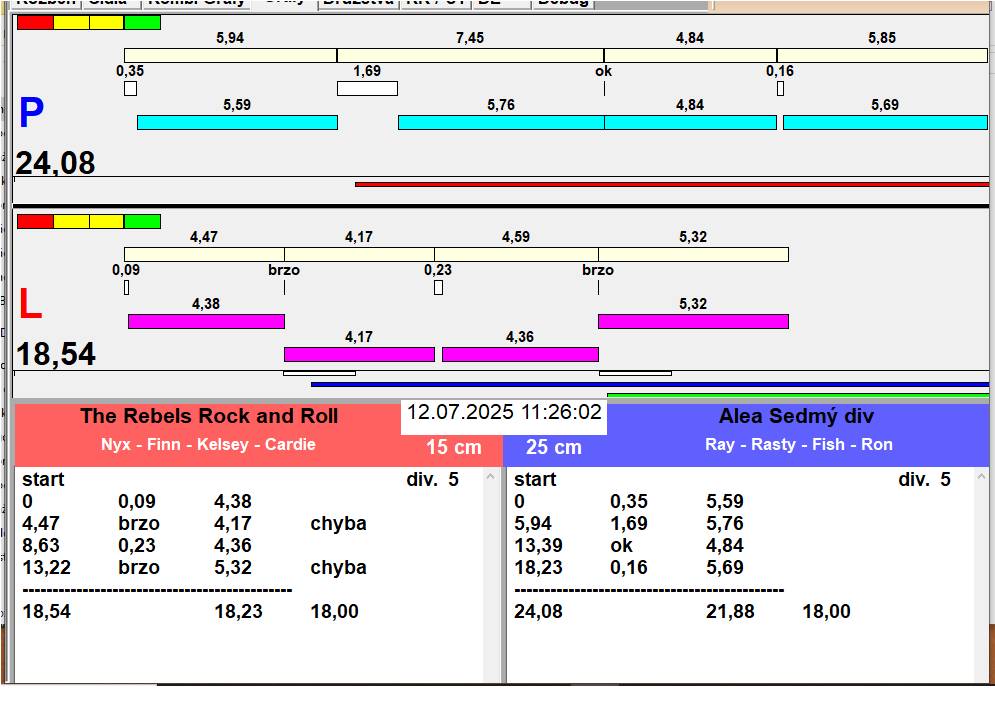Select the cream 4,59 segment in the L lane
The image size is (995, 701).
tap(516, 254)
